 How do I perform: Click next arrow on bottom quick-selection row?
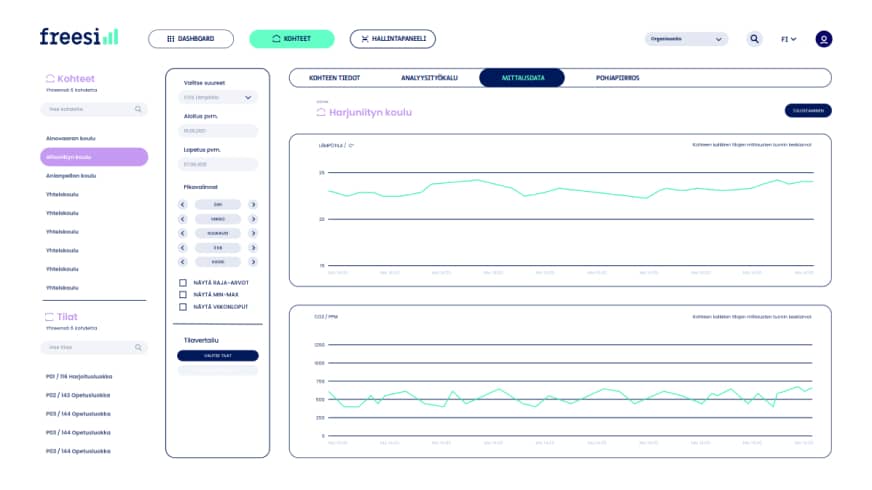253,262
